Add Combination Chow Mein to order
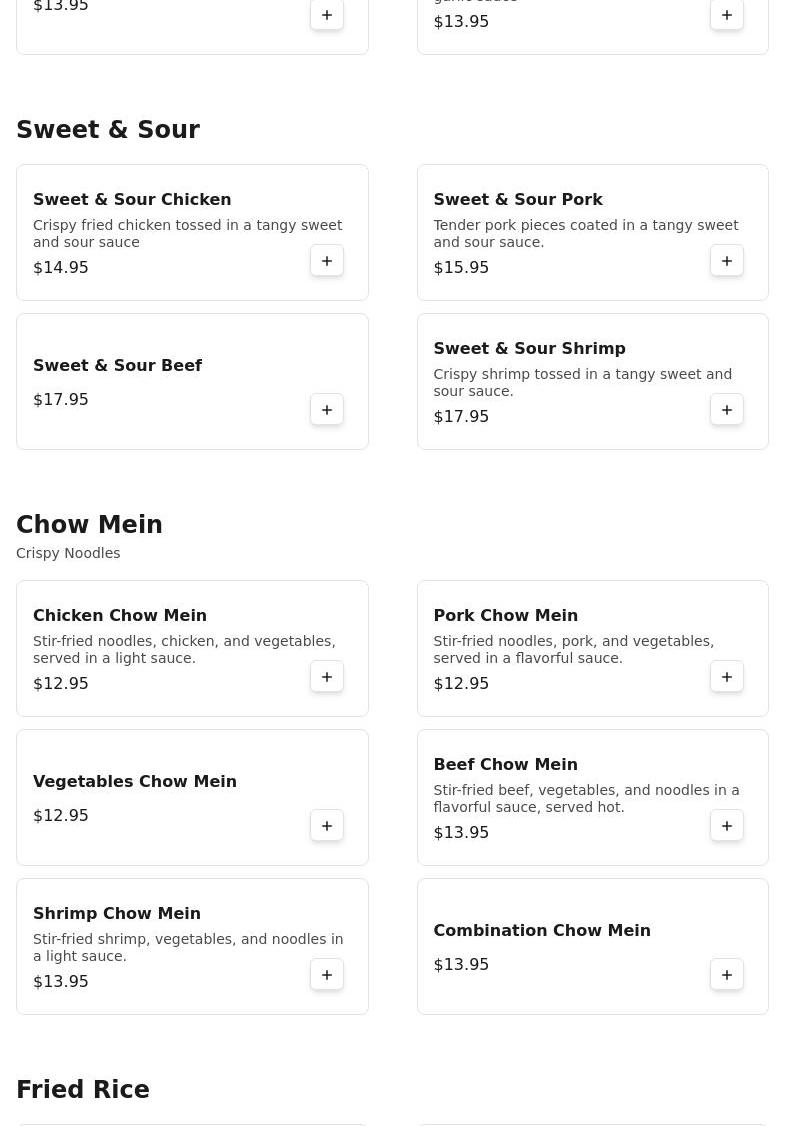 click(x=727, y=975)
